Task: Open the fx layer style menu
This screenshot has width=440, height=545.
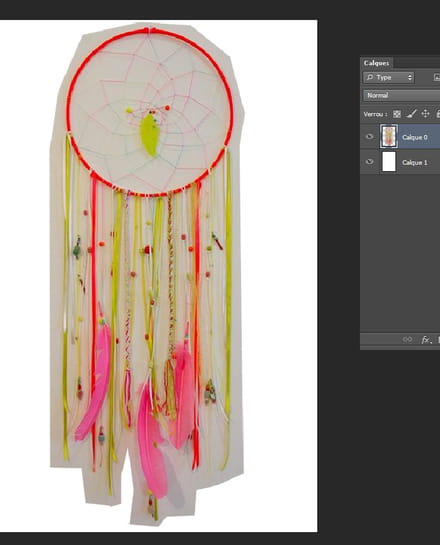Action: tap(426, 340)
